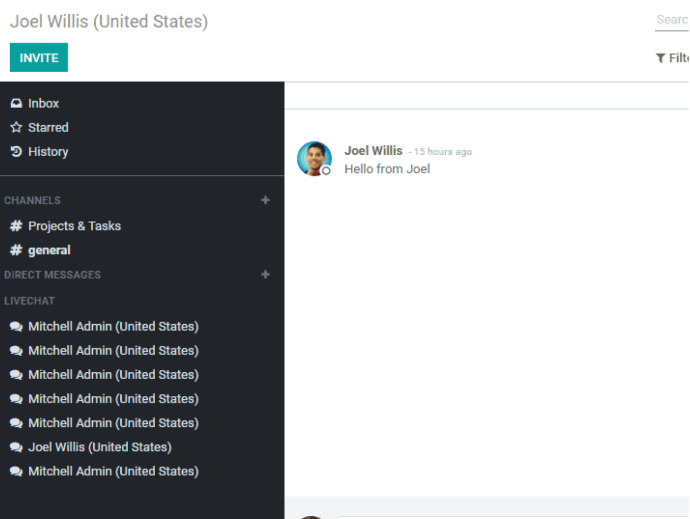This screenshot has width=690, height=519.
Task: Add a new channel with plus icon
Action: pos(265,200)
